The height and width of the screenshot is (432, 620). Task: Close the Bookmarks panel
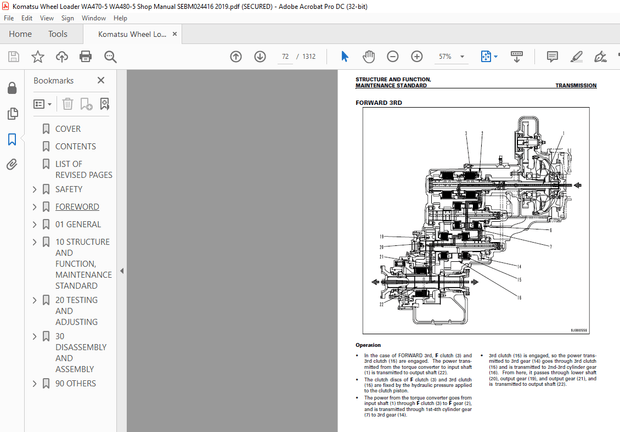click(x=101, y=80)
